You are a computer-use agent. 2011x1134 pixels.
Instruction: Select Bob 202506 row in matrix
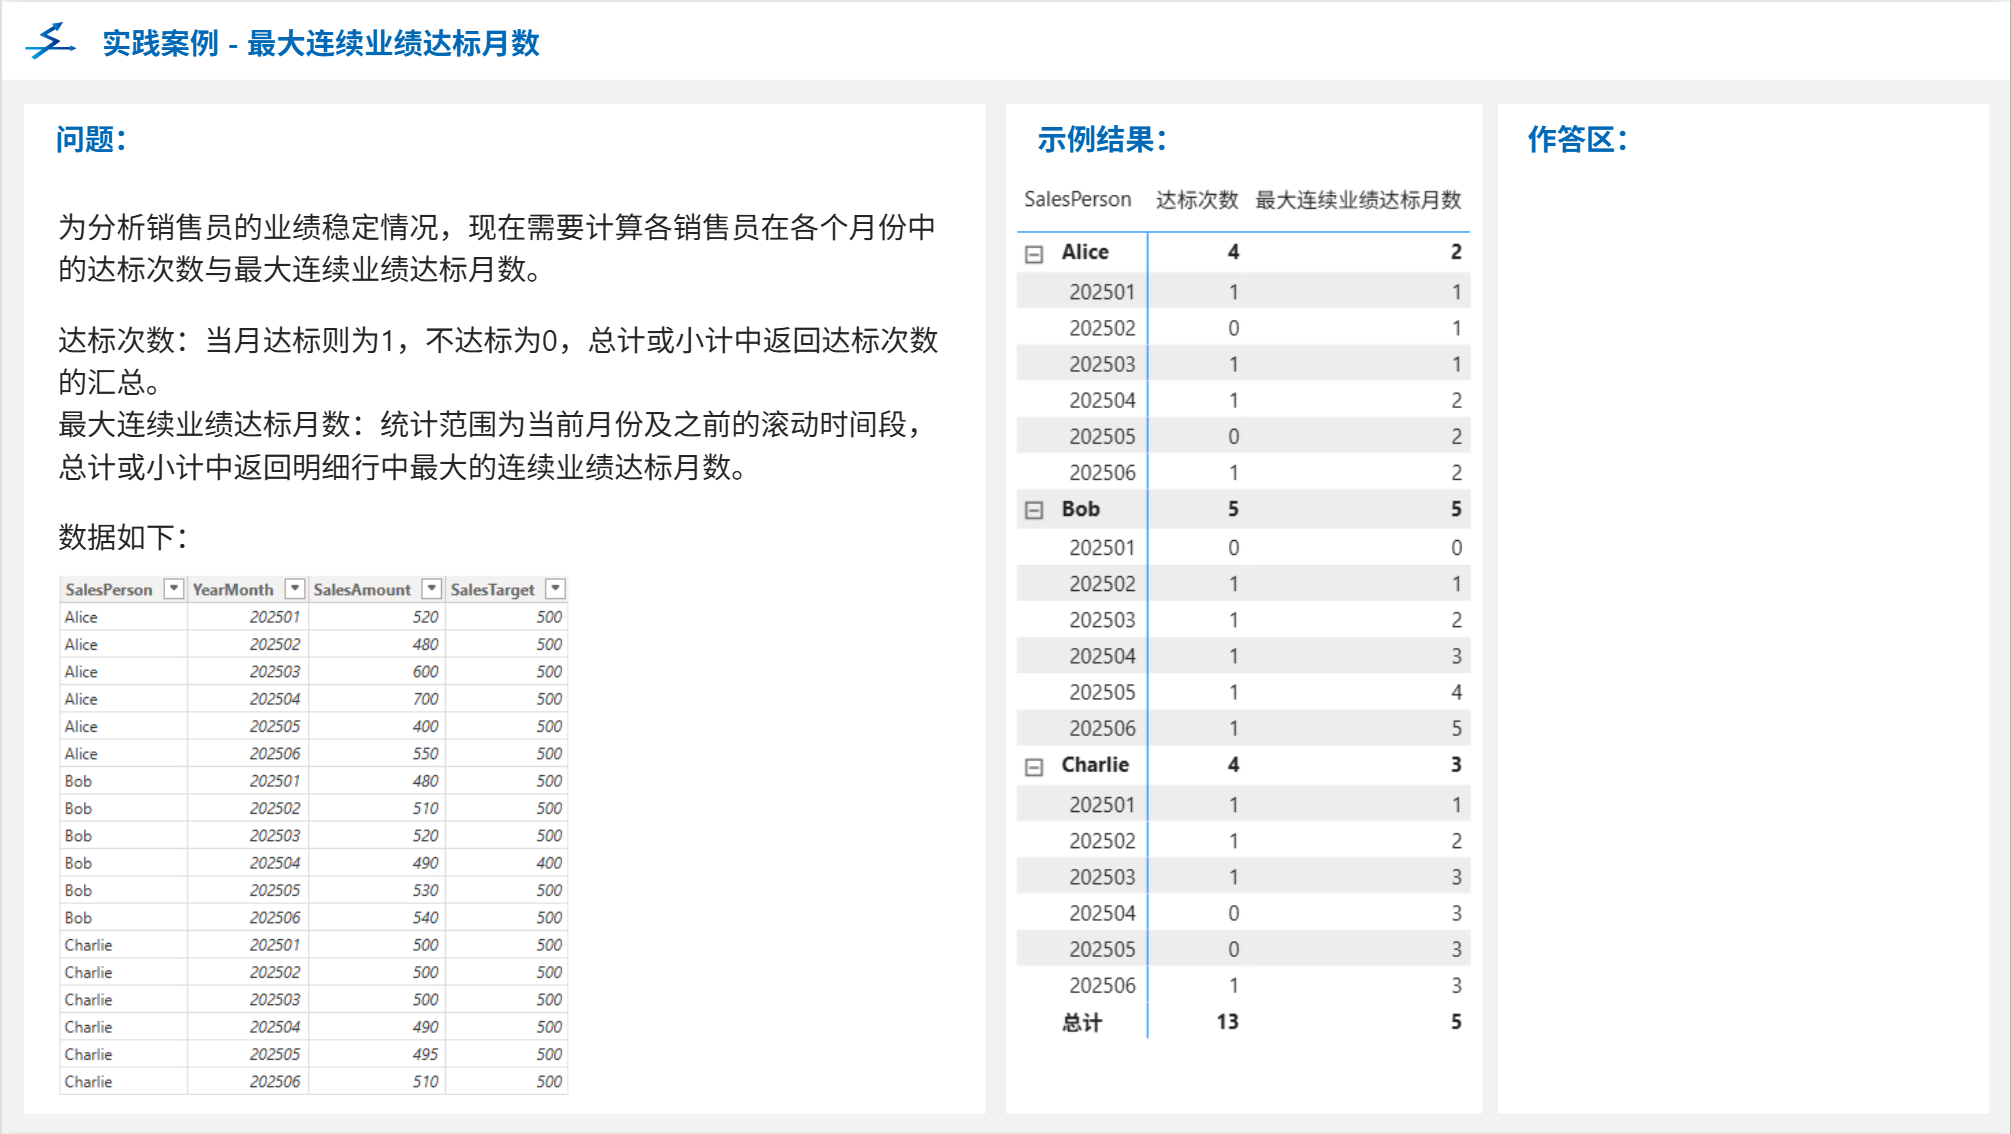coord(1102,729)
